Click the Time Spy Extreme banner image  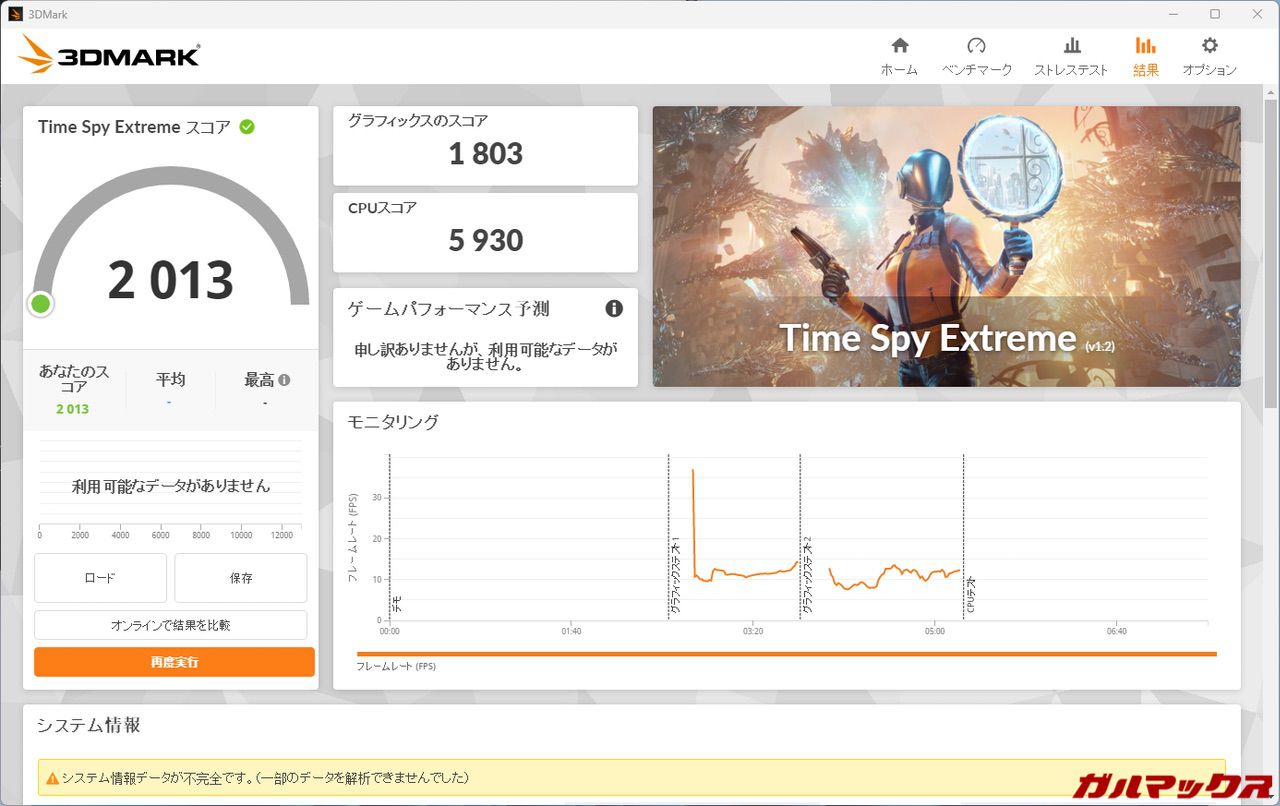click(946, 246)
